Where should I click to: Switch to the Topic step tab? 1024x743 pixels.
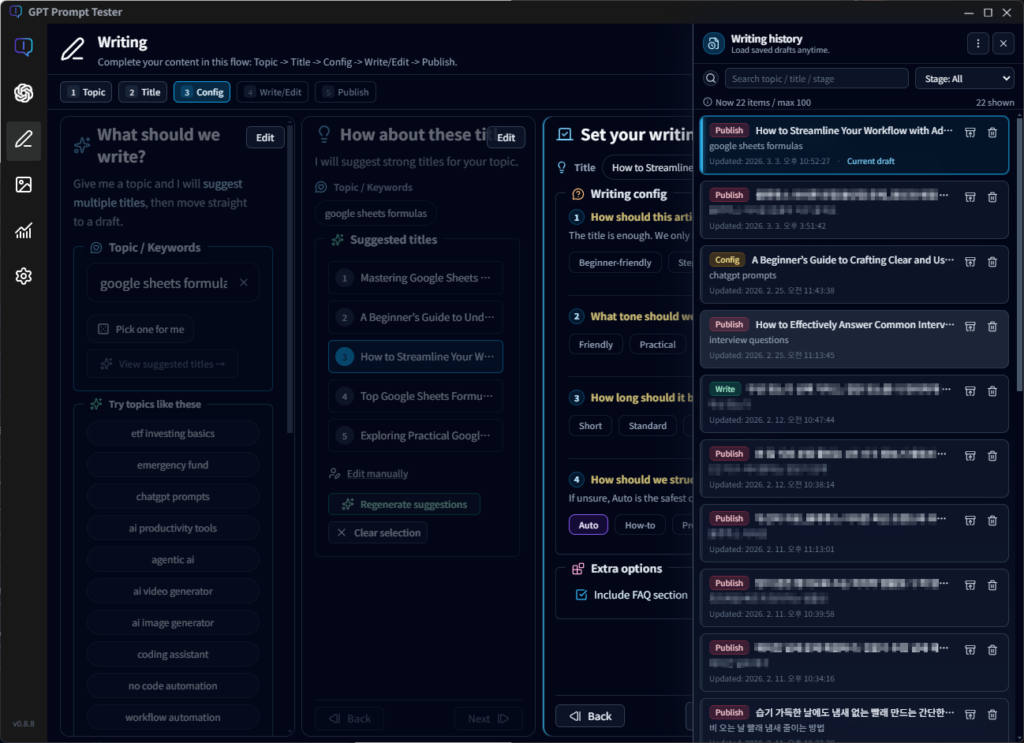86,92
